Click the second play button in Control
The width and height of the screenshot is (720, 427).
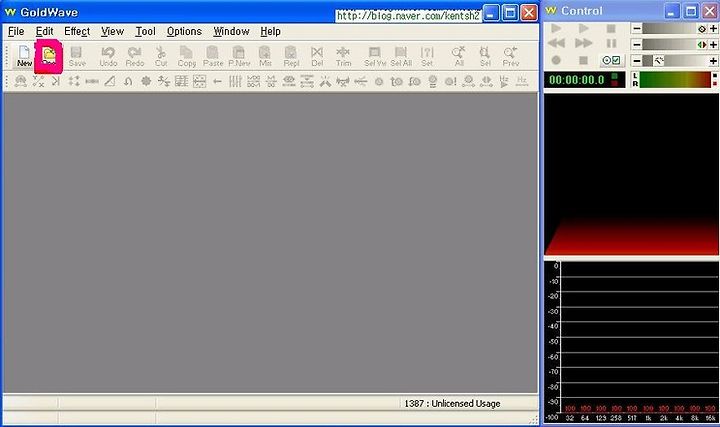pos(584,28)
